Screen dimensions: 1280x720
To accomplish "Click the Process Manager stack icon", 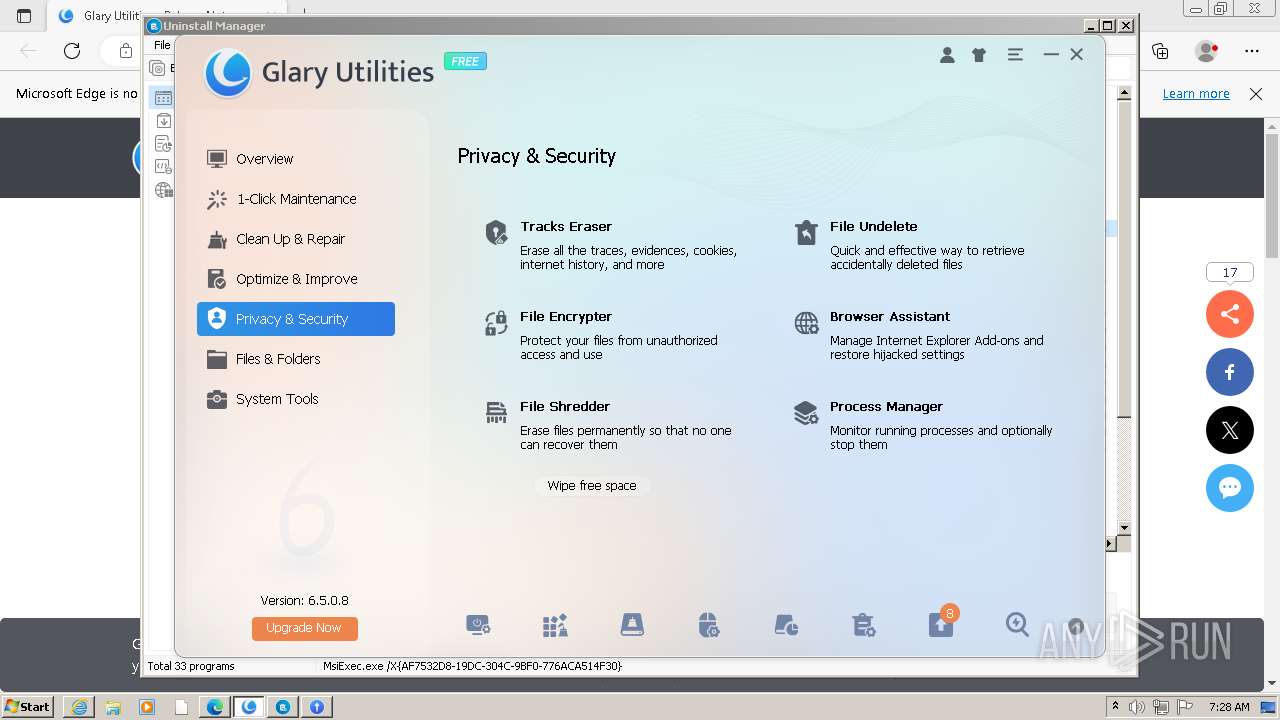I will (806, 413).
